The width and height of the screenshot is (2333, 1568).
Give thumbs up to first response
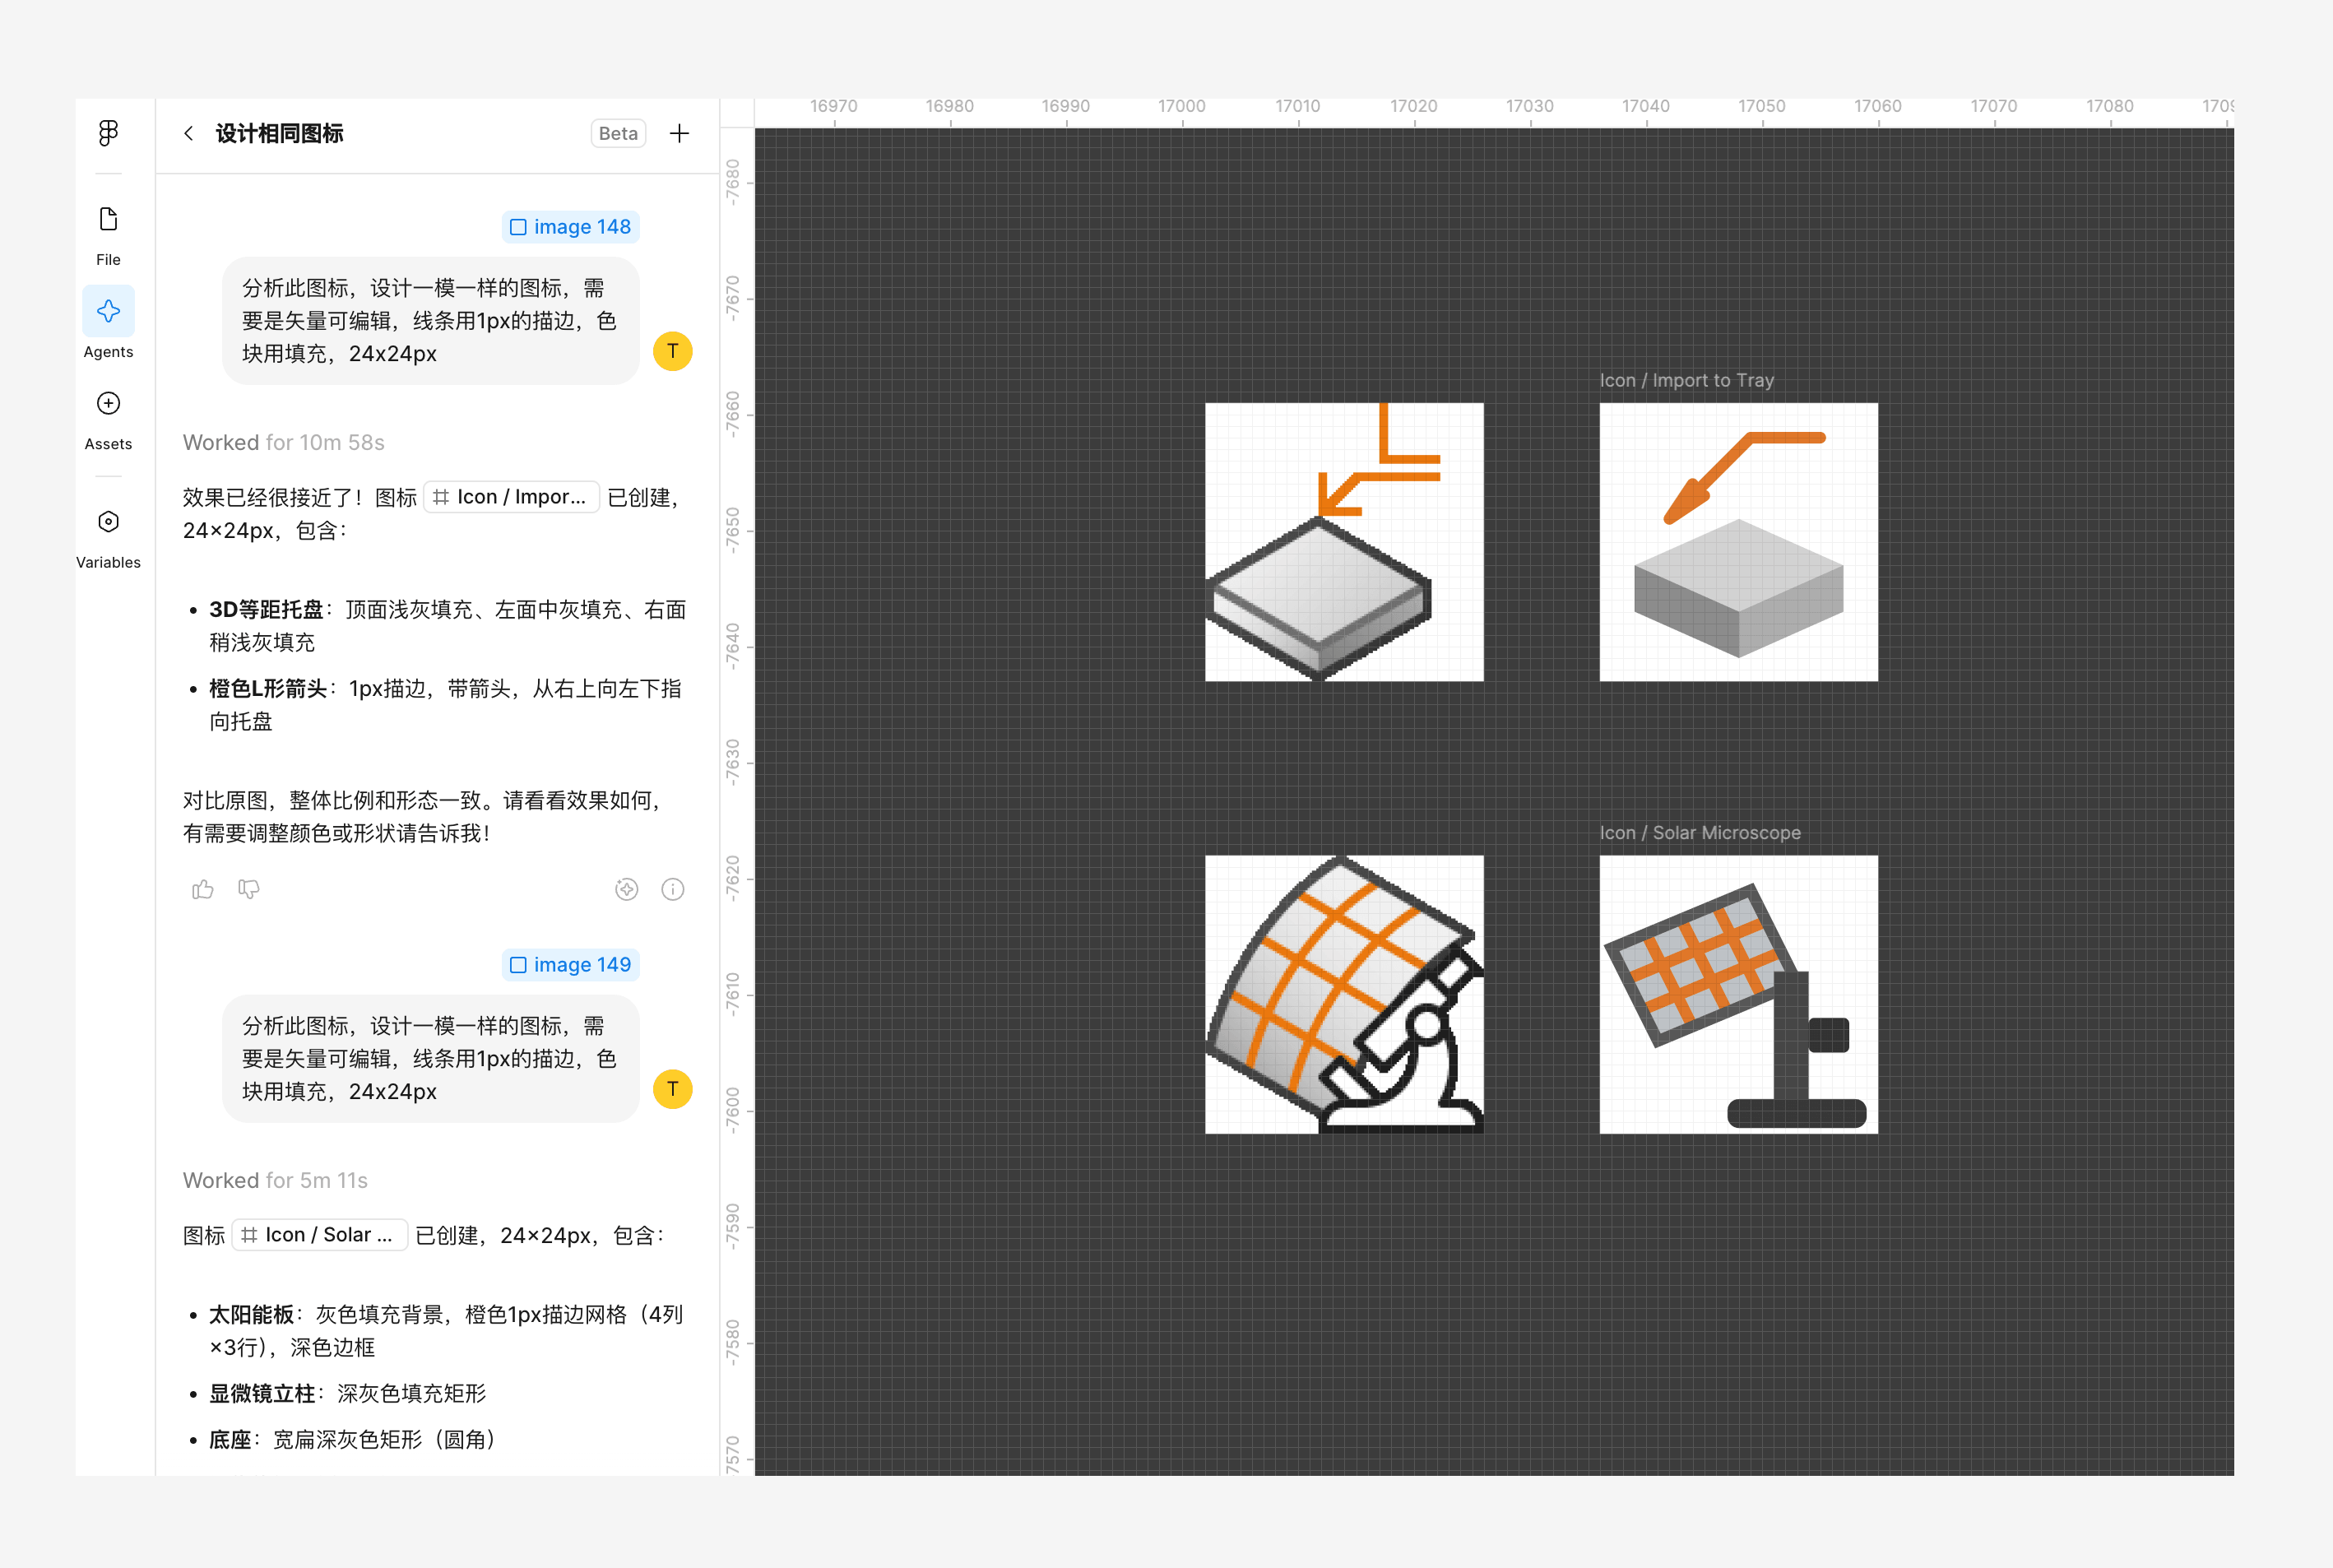(x=203, y=889)
